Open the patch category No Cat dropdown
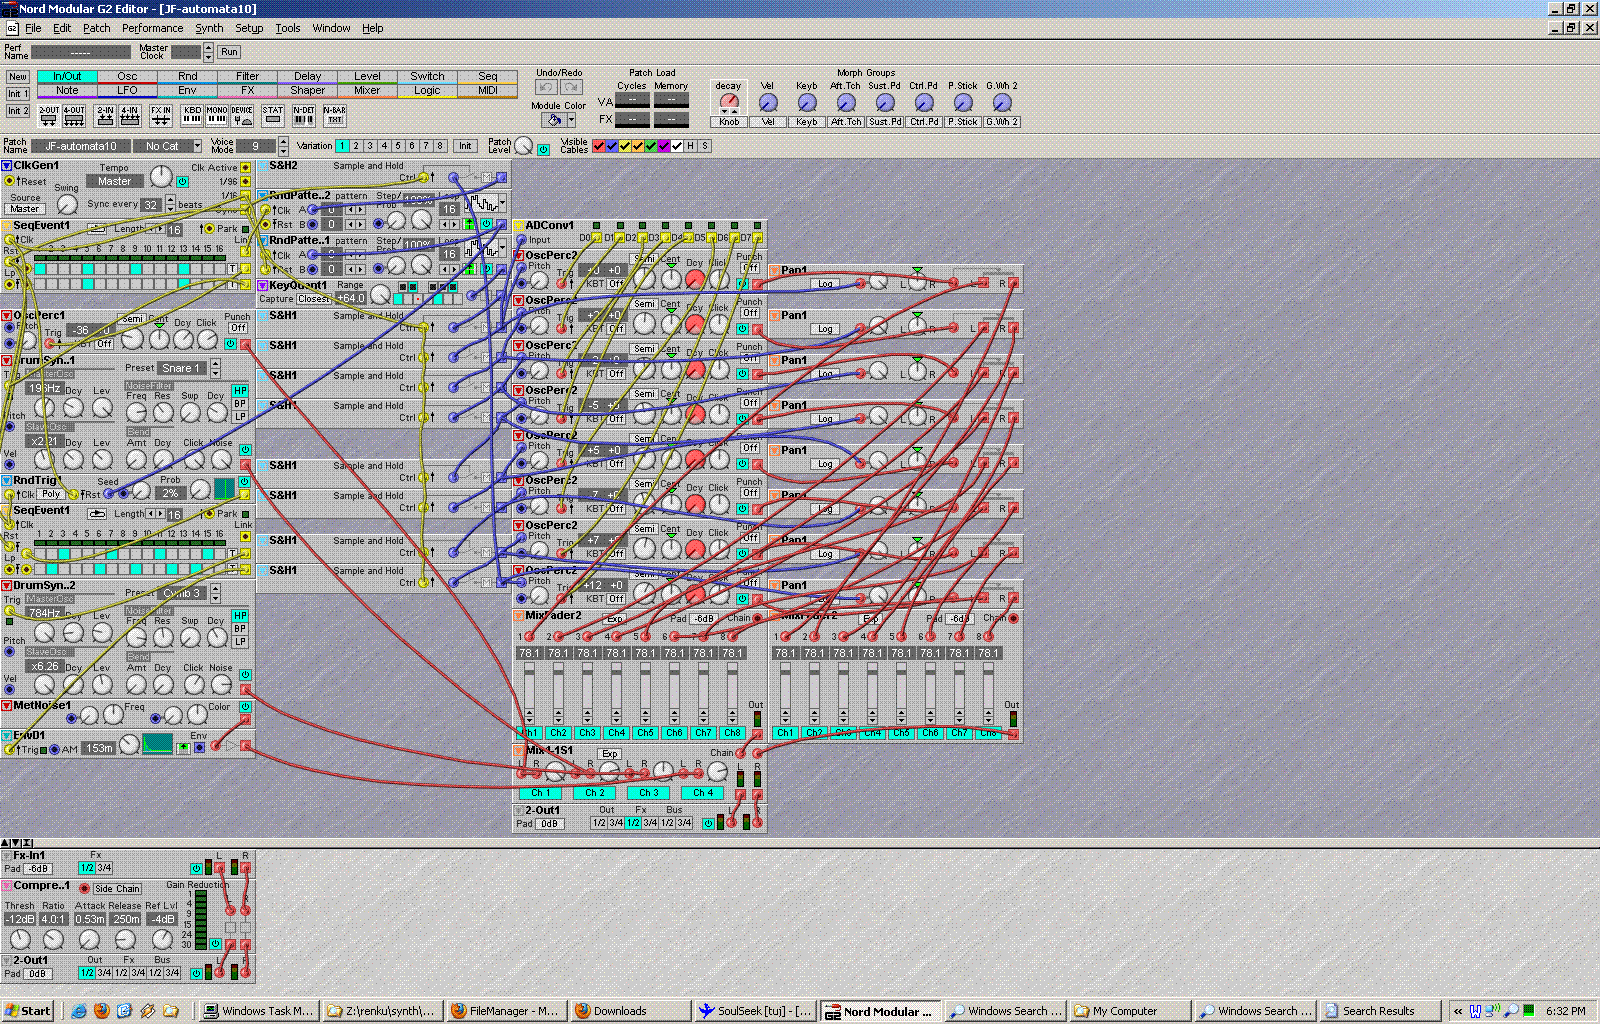 tap(196, 146)
